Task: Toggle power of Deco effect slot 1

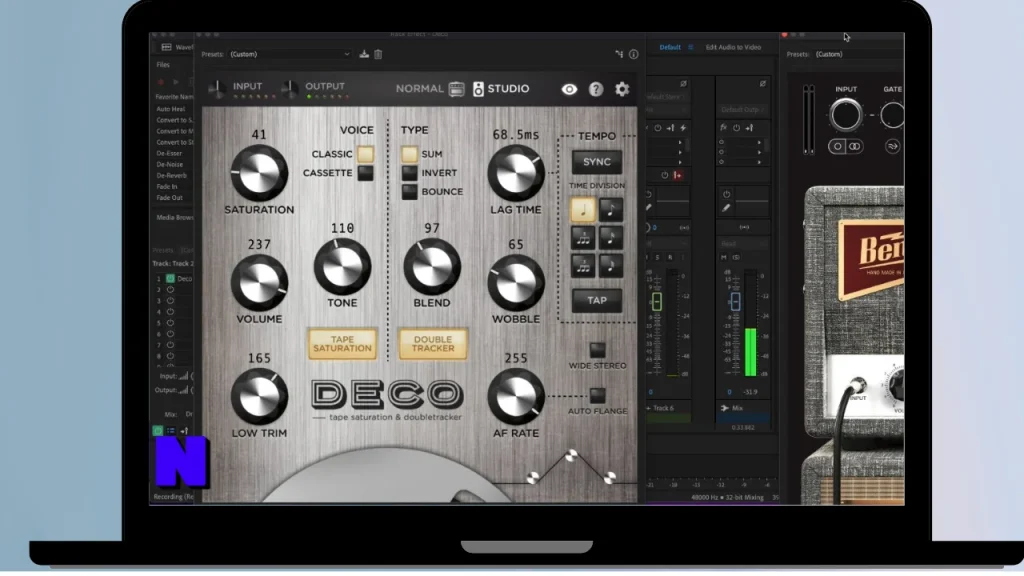Action: [x=170, y=278]
